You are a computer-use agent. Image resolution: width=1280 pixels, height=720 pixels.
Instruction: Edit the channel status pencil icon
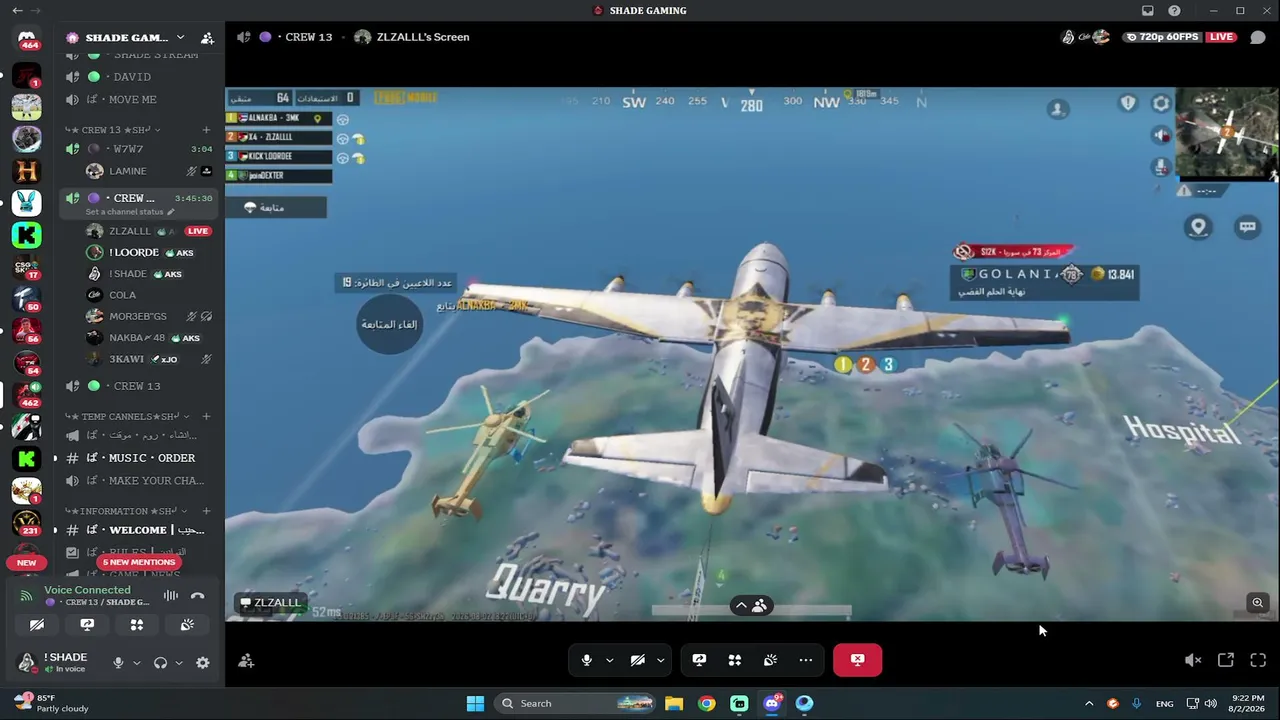170,212
